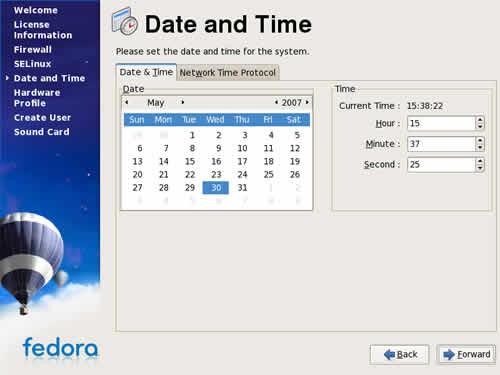Decrease year before 2007
This screenshot has width=500, height=375.
coord(276,102)
